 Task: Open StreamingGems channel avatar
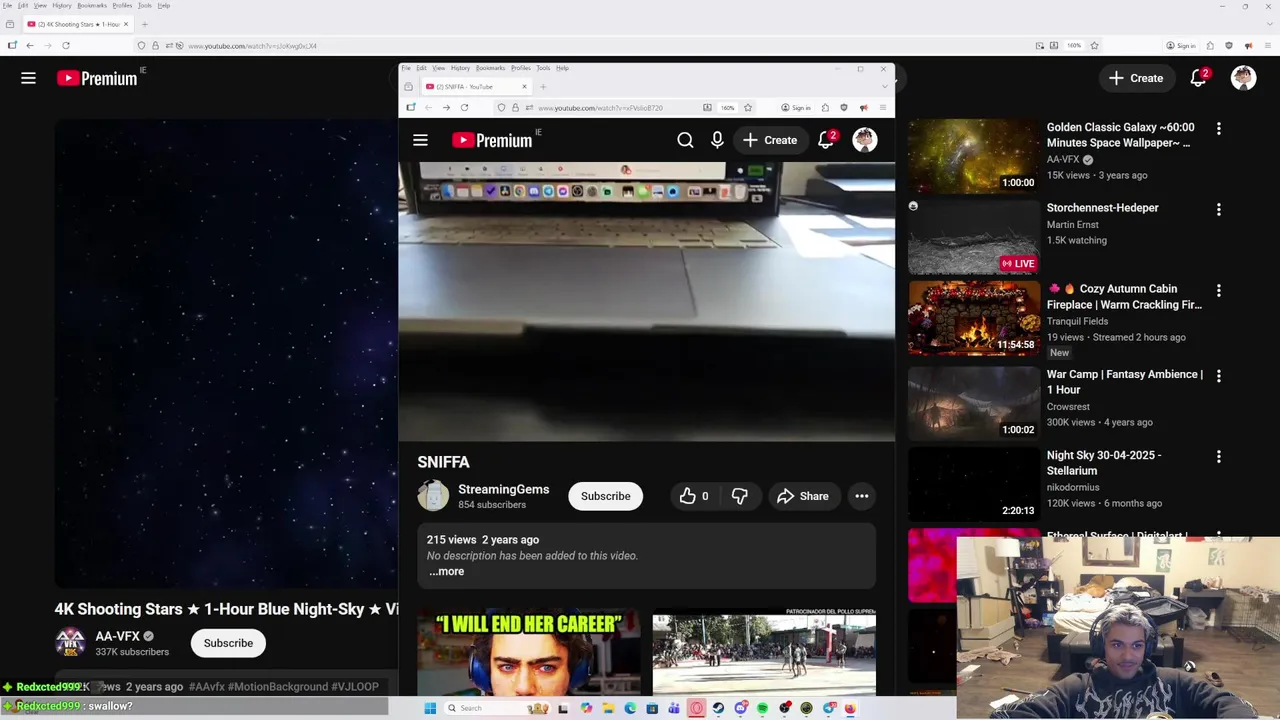(x=433, y=495)
